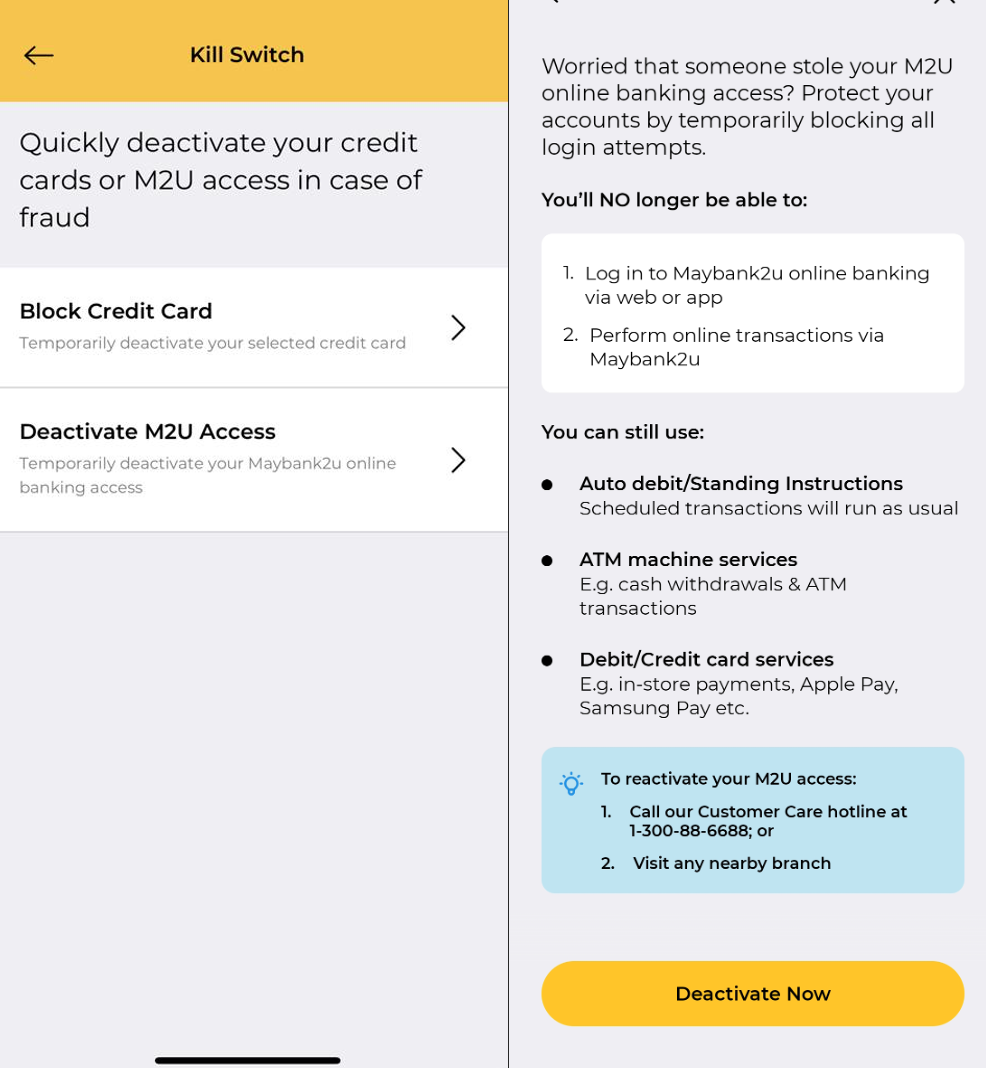This screenshot has width=986, height=1068.
Task: Open Block Credit Card via its chevron
Action: 458,327
